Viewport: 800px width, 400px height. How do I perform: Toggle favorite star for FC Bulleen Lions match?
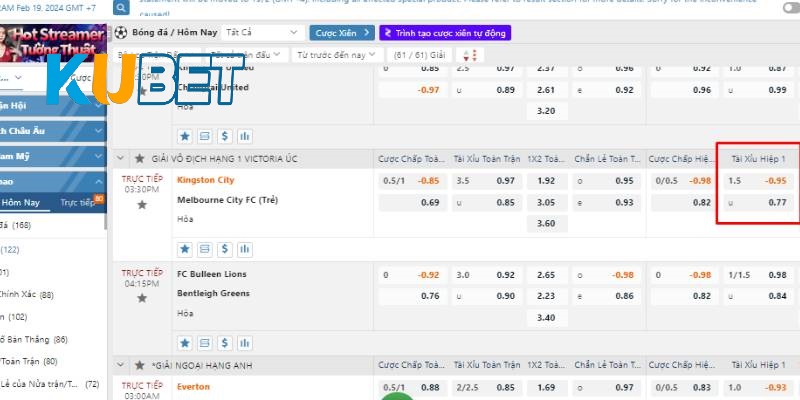click(x=141, y=298)
